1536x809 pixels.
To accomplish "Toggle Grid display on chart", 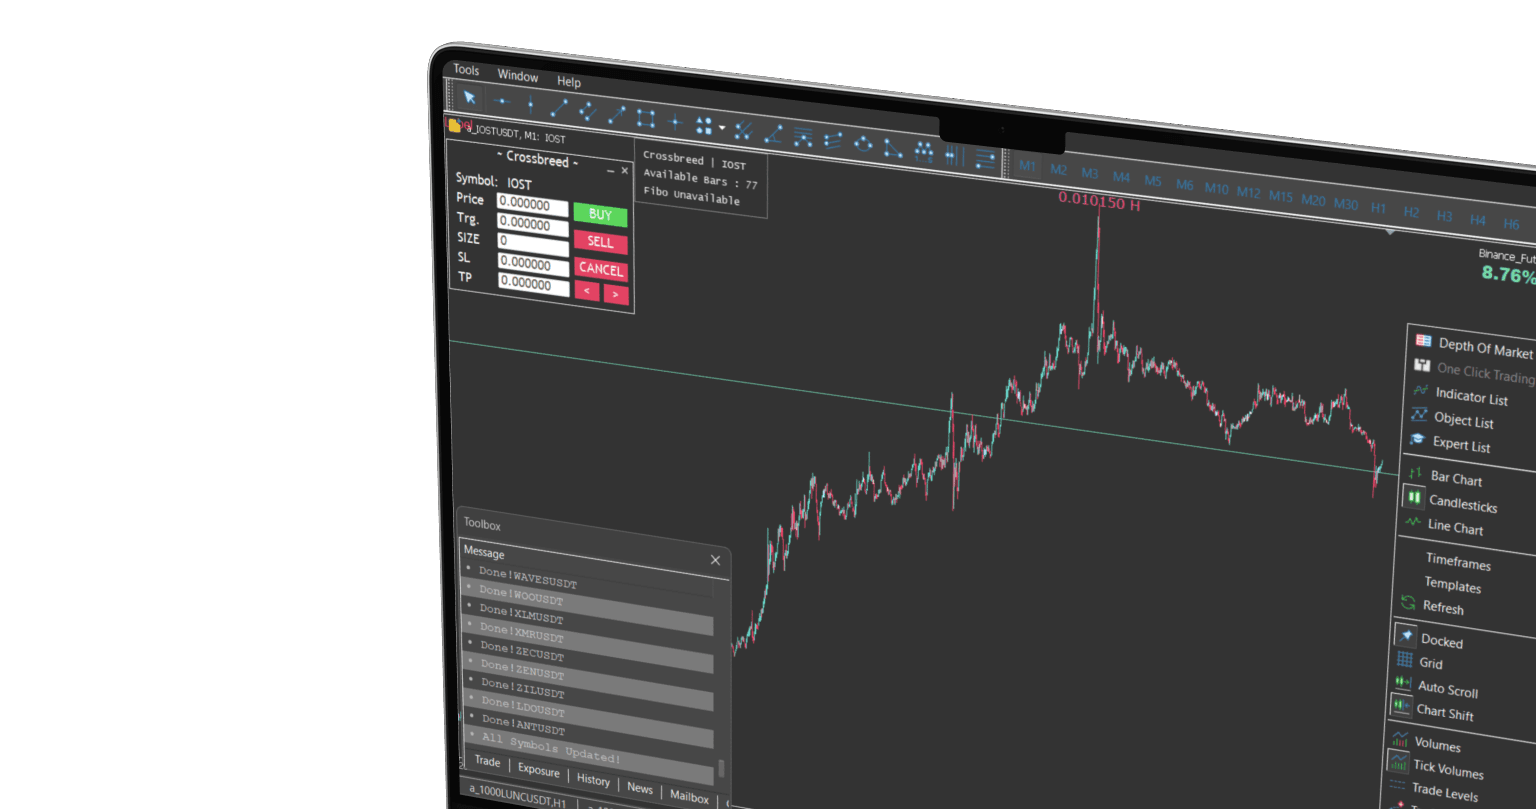I will coord(1430,663).
